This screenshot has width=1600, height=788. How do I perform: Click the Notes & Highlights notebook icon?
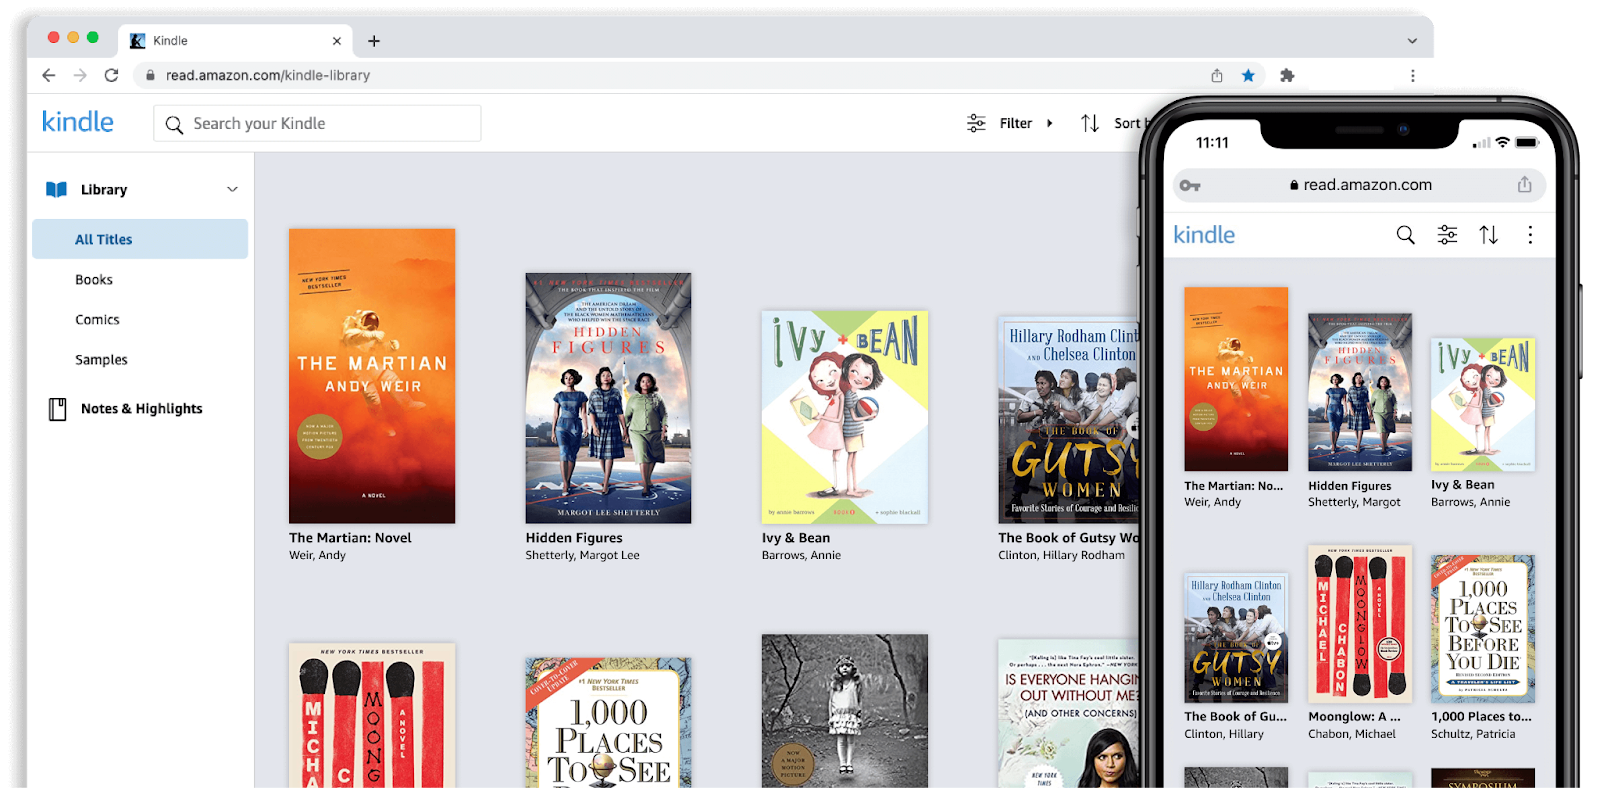(x=58, y=408)
